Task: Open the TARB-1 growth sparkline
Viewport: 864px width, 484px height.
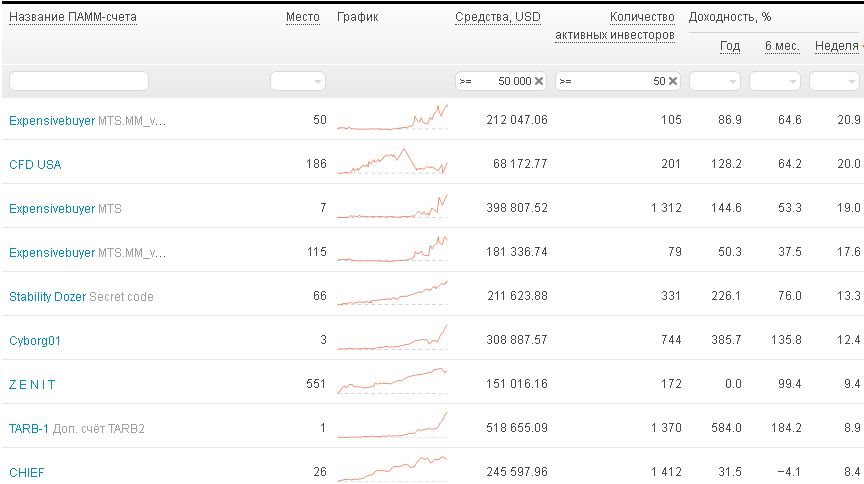Action: (x=393, y=426)
